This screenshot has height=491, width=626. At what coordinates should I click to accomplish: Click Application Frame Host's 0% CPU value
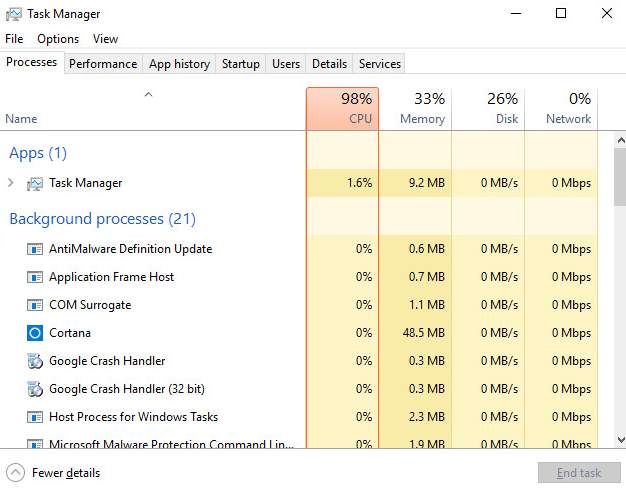[x=364, y=277]
